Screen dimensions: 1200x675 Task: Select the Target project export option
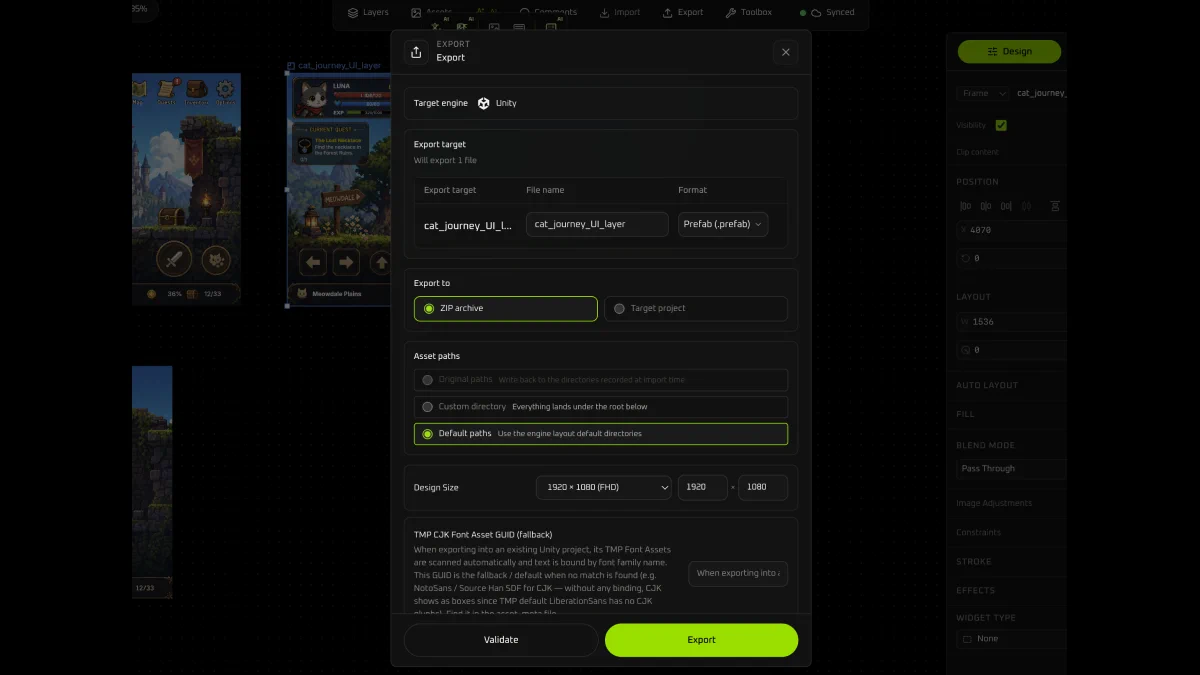coord(696,308)
